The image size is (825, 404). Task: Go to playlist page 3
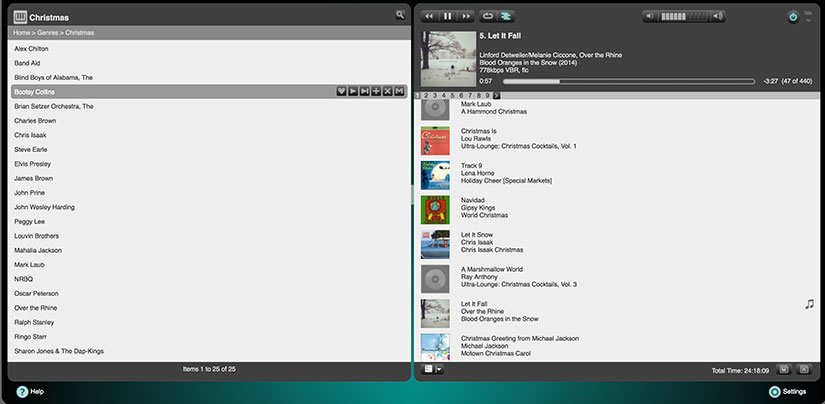[435, 96]
